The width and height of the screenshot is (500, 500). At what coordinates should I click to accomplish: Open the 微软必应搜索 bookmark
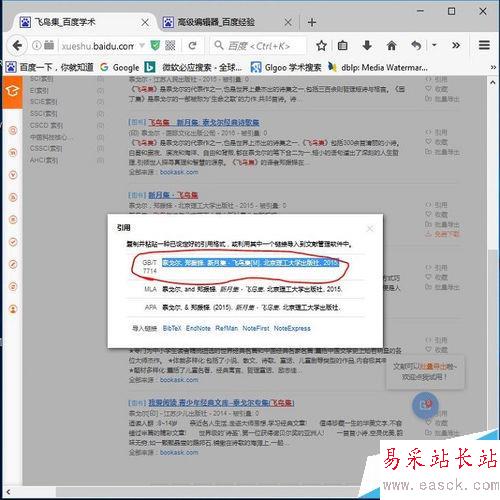(x=194, y=67)
